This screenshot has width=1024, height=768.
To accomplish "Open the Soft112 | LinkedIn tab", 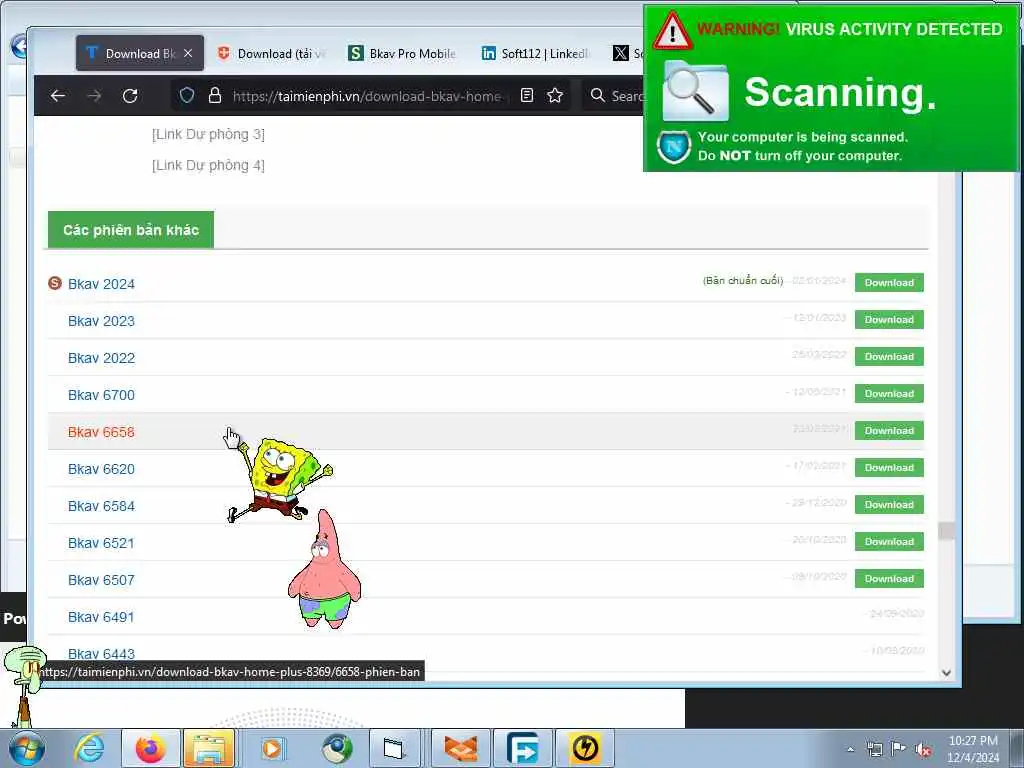I will (x=536, y=54).
